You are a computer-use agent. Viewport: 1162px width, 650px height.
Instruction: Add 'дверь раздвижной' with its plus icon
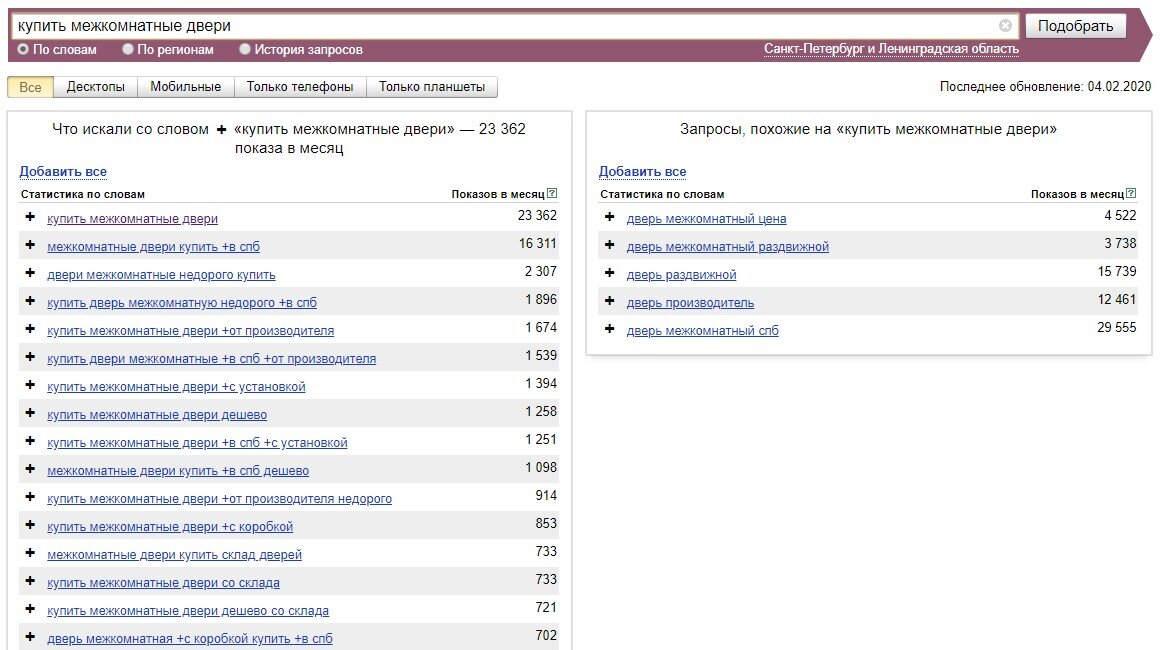610,273
